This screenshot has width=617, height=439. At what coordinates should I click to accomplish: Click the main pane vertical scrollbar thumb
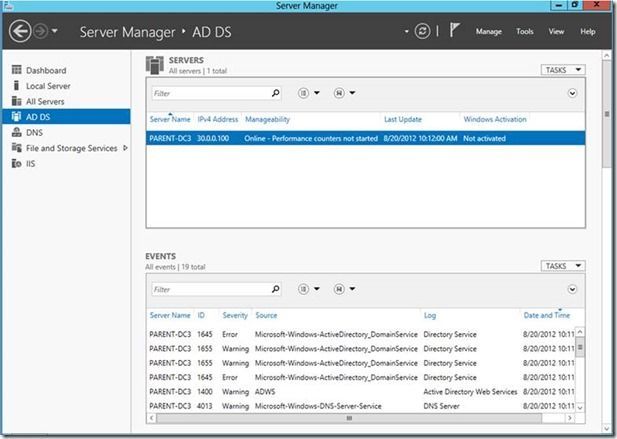coord(607,114)
